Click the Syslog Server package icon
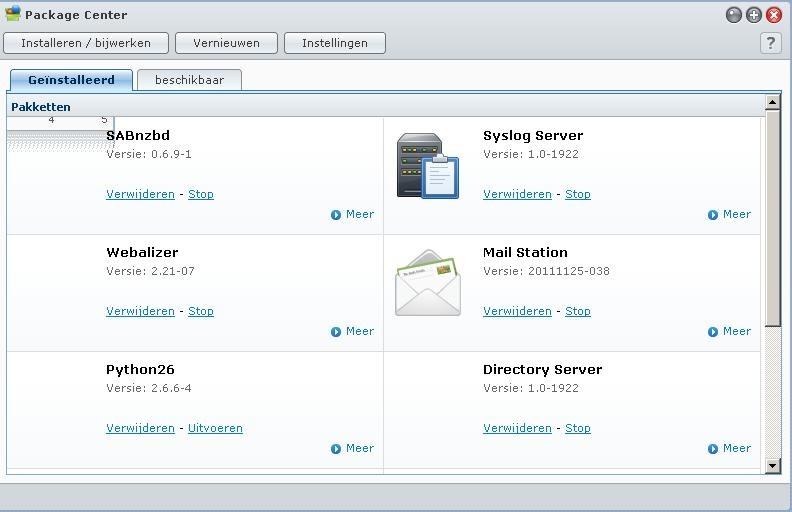 coord(428,166)
